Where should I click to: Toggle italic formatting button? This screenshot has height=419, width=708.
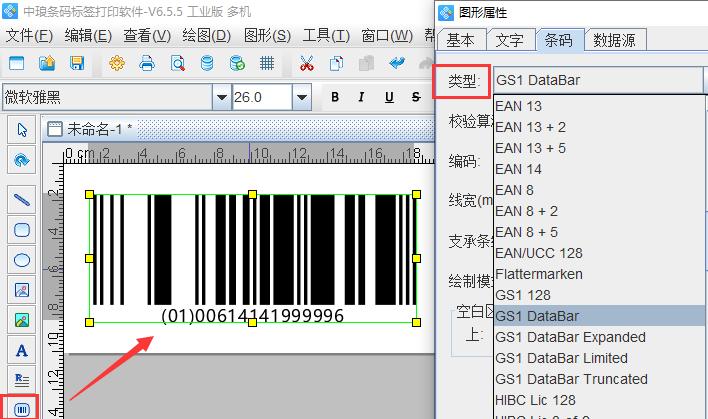click(361, 97)
